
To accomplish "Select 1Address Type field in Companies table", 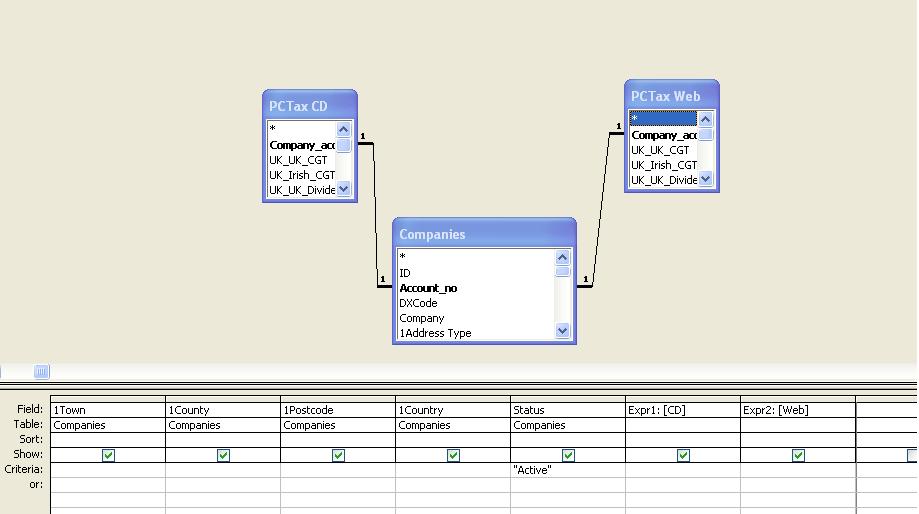I will pyautogui.click(x=476, y=333).
